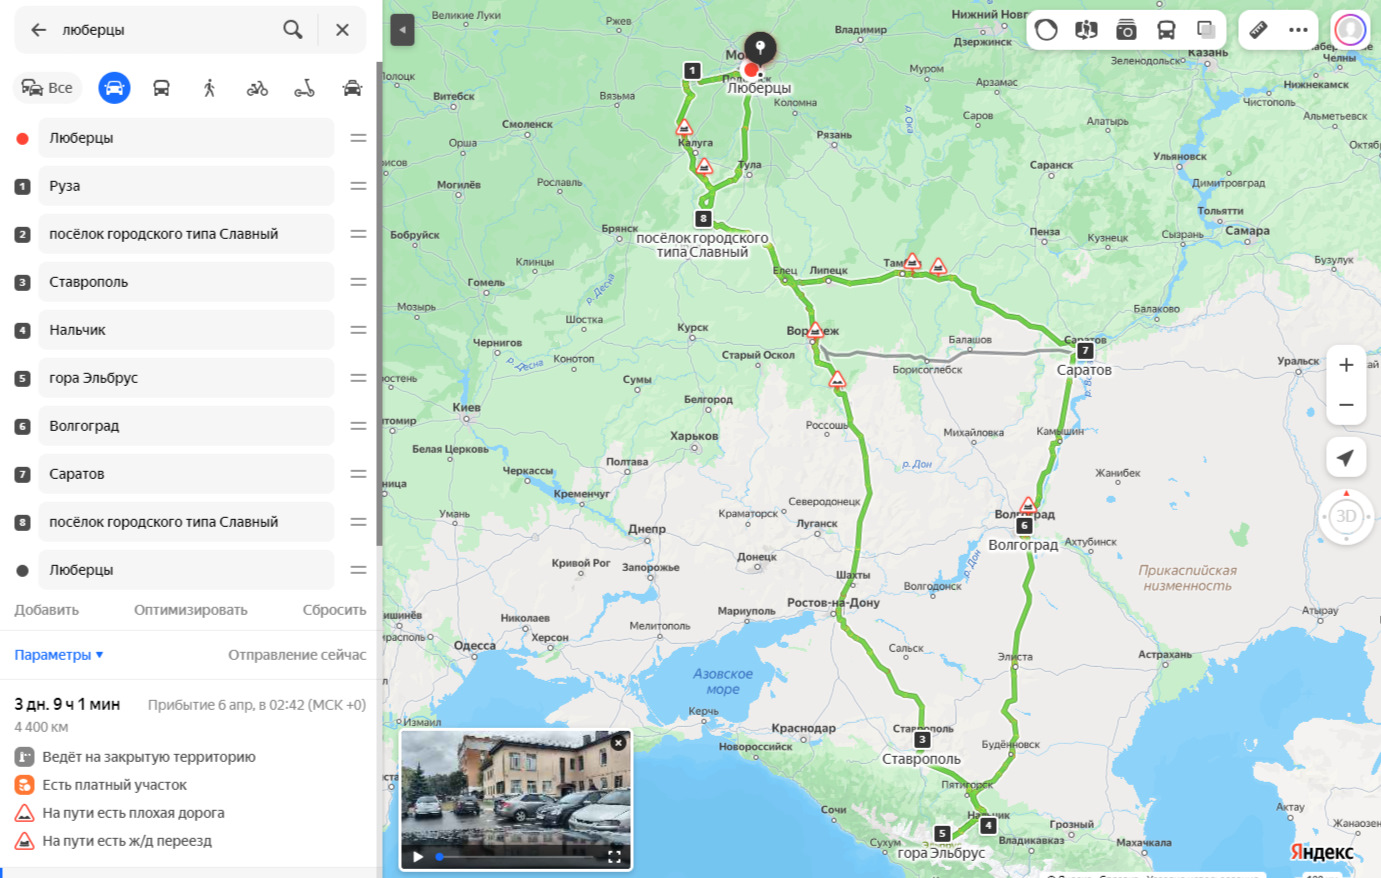
Task: Click drag handle beside Ставрополь
Action: 358,282
